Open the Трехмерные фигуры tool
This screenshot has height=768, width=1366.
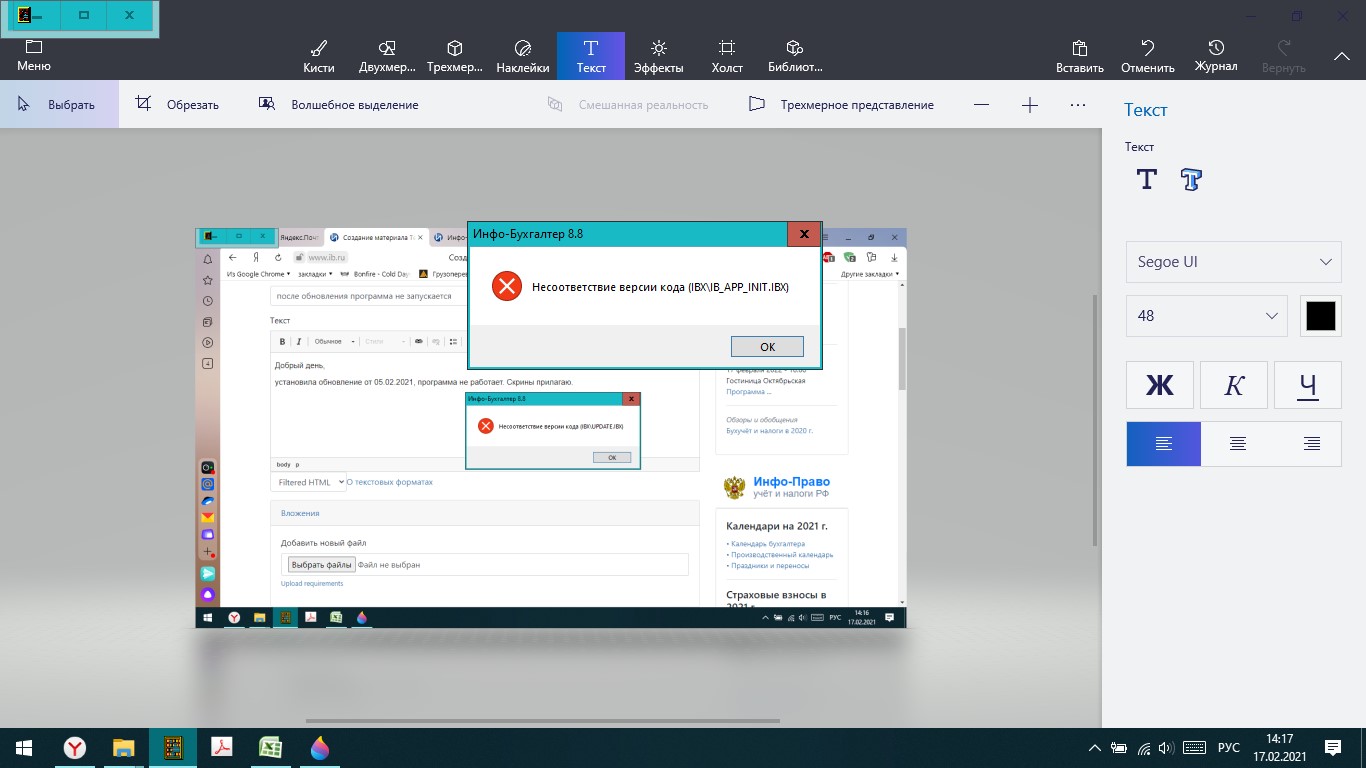pyautogui.click(x=455, y=57)
